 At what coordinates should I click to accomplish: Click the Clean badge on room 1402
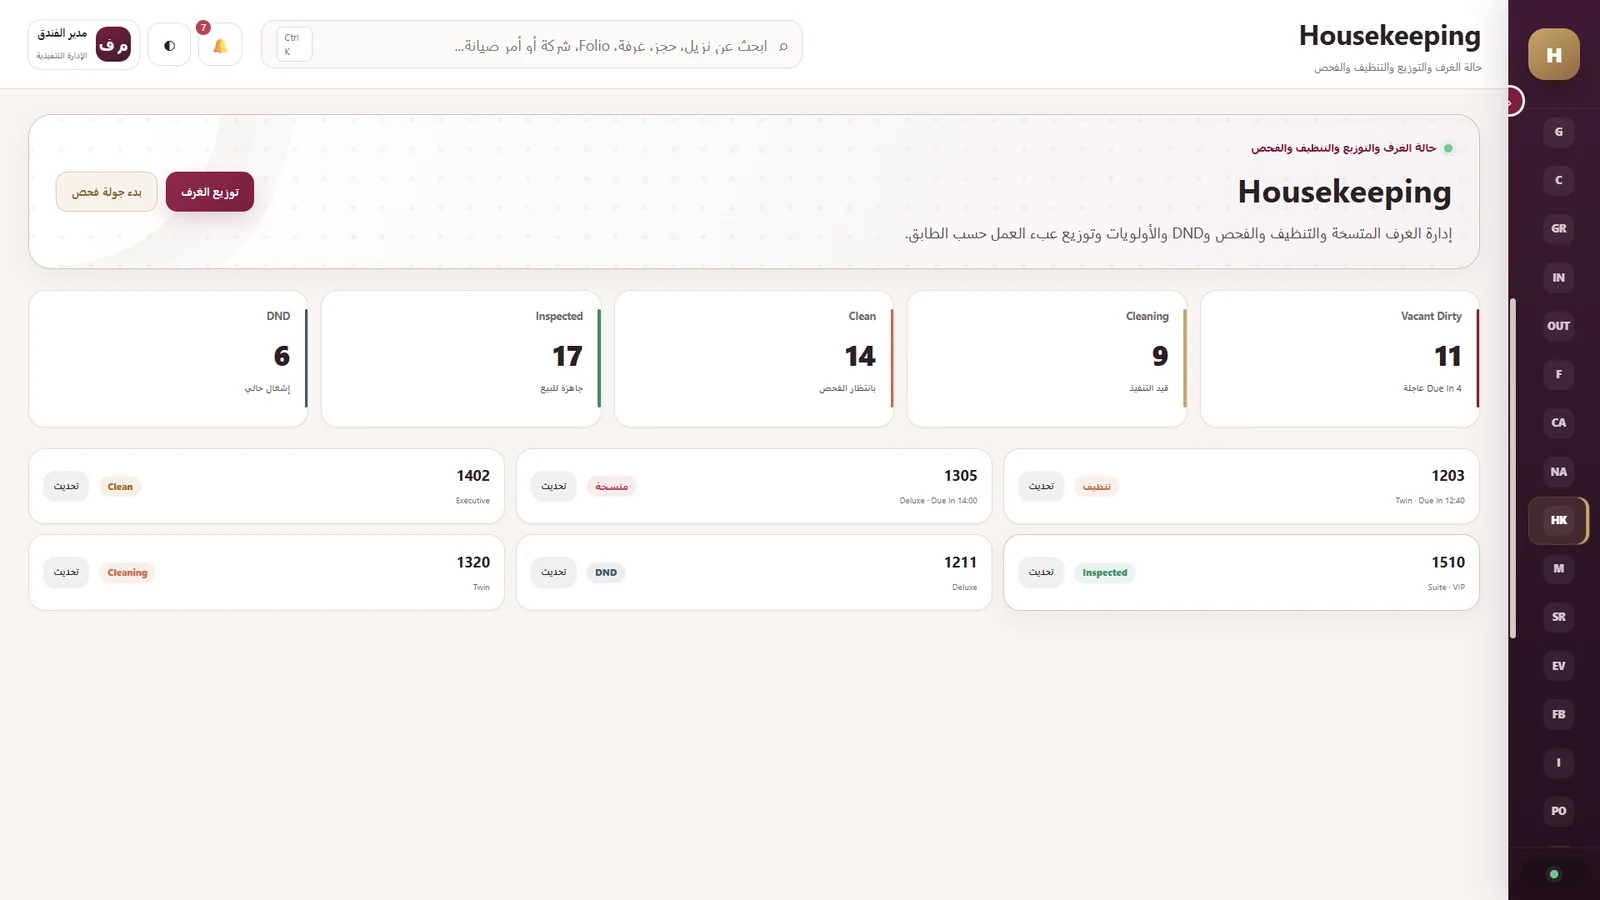pyautogui.click(x=120, y=487)
